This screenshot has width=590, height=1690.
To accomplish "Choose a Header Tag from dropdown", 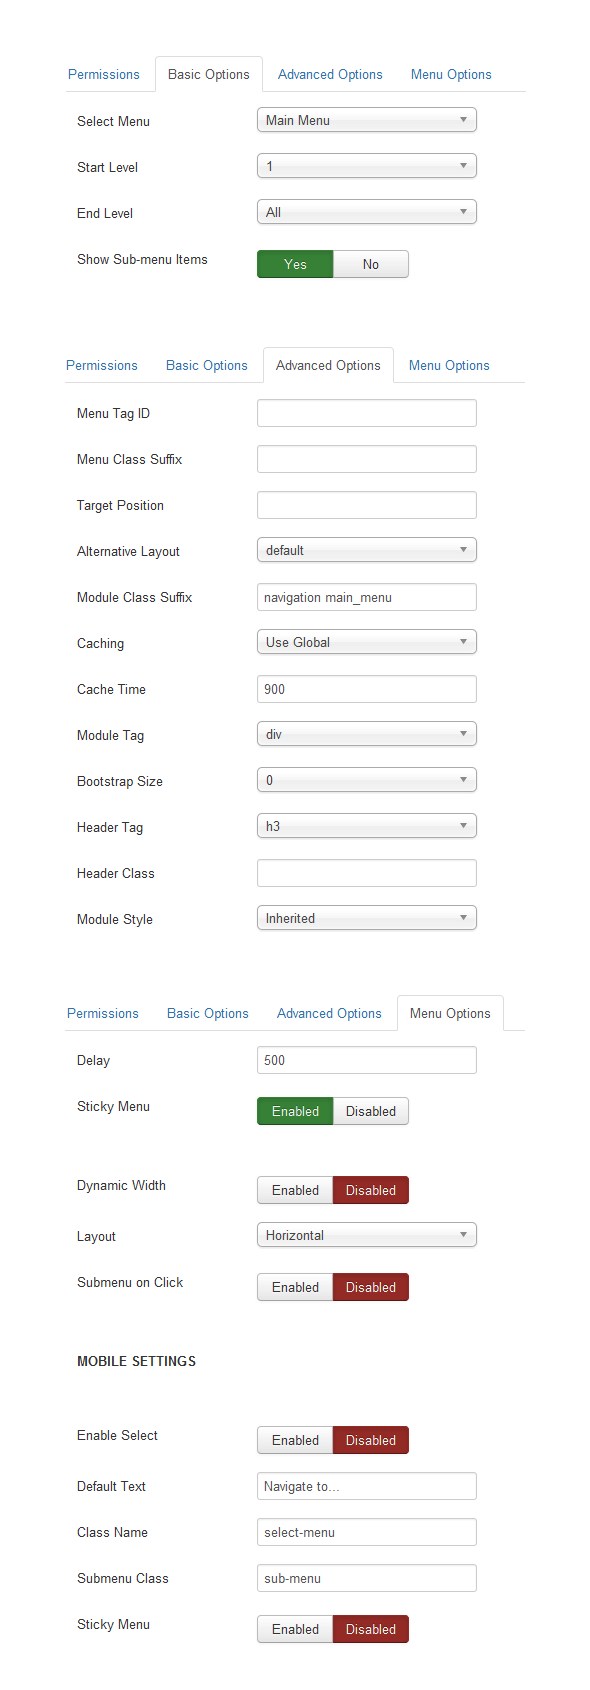I will pyautogui.click(x=367, y=826).
